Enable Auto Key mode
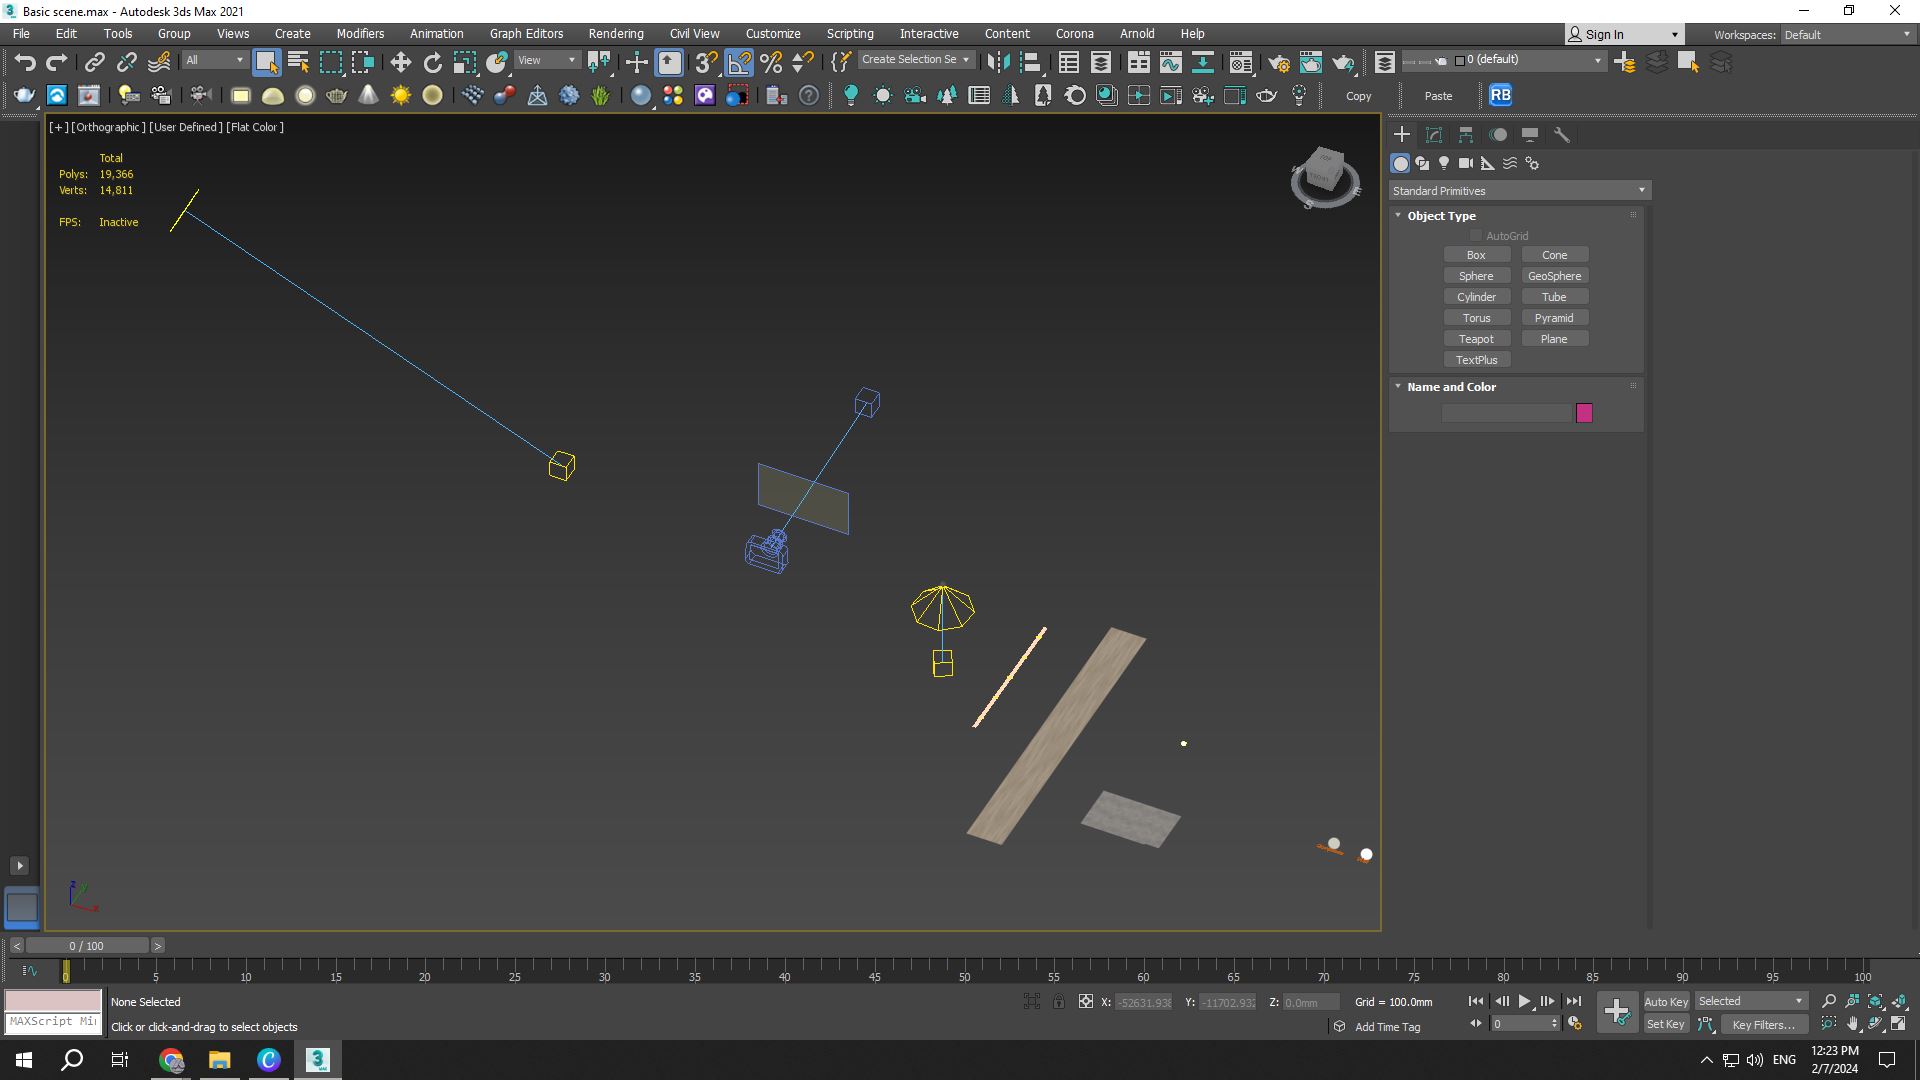The image size is (1920, 1080). point(1665,1001)
